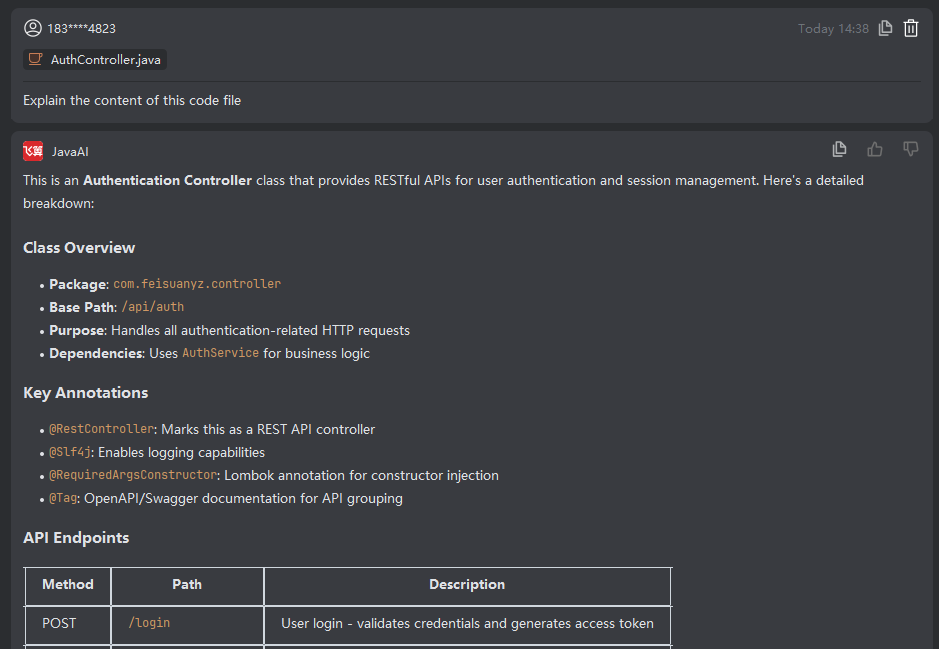Click the Description table column header
The image size is (939, 649).
(467, 585)
